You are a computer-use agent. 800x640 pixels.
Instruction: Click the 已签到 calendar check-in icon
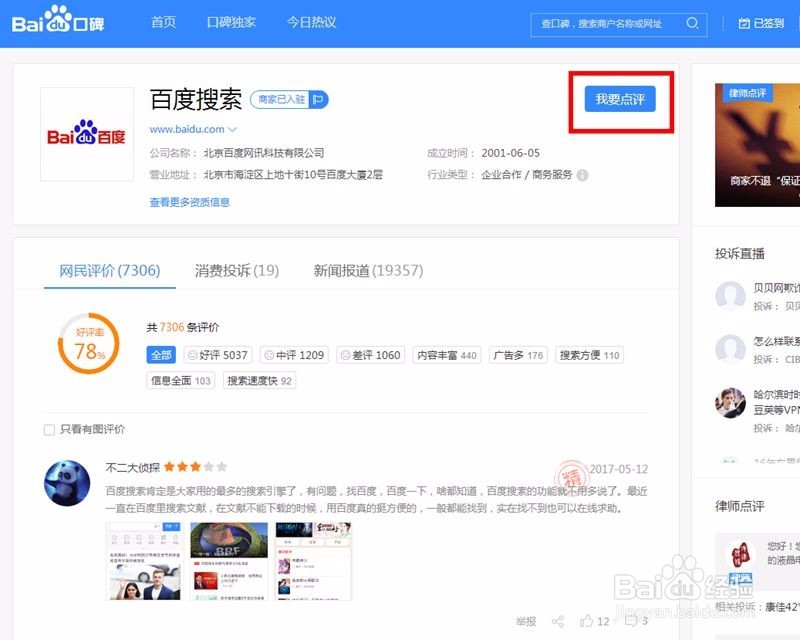[744, 23]
